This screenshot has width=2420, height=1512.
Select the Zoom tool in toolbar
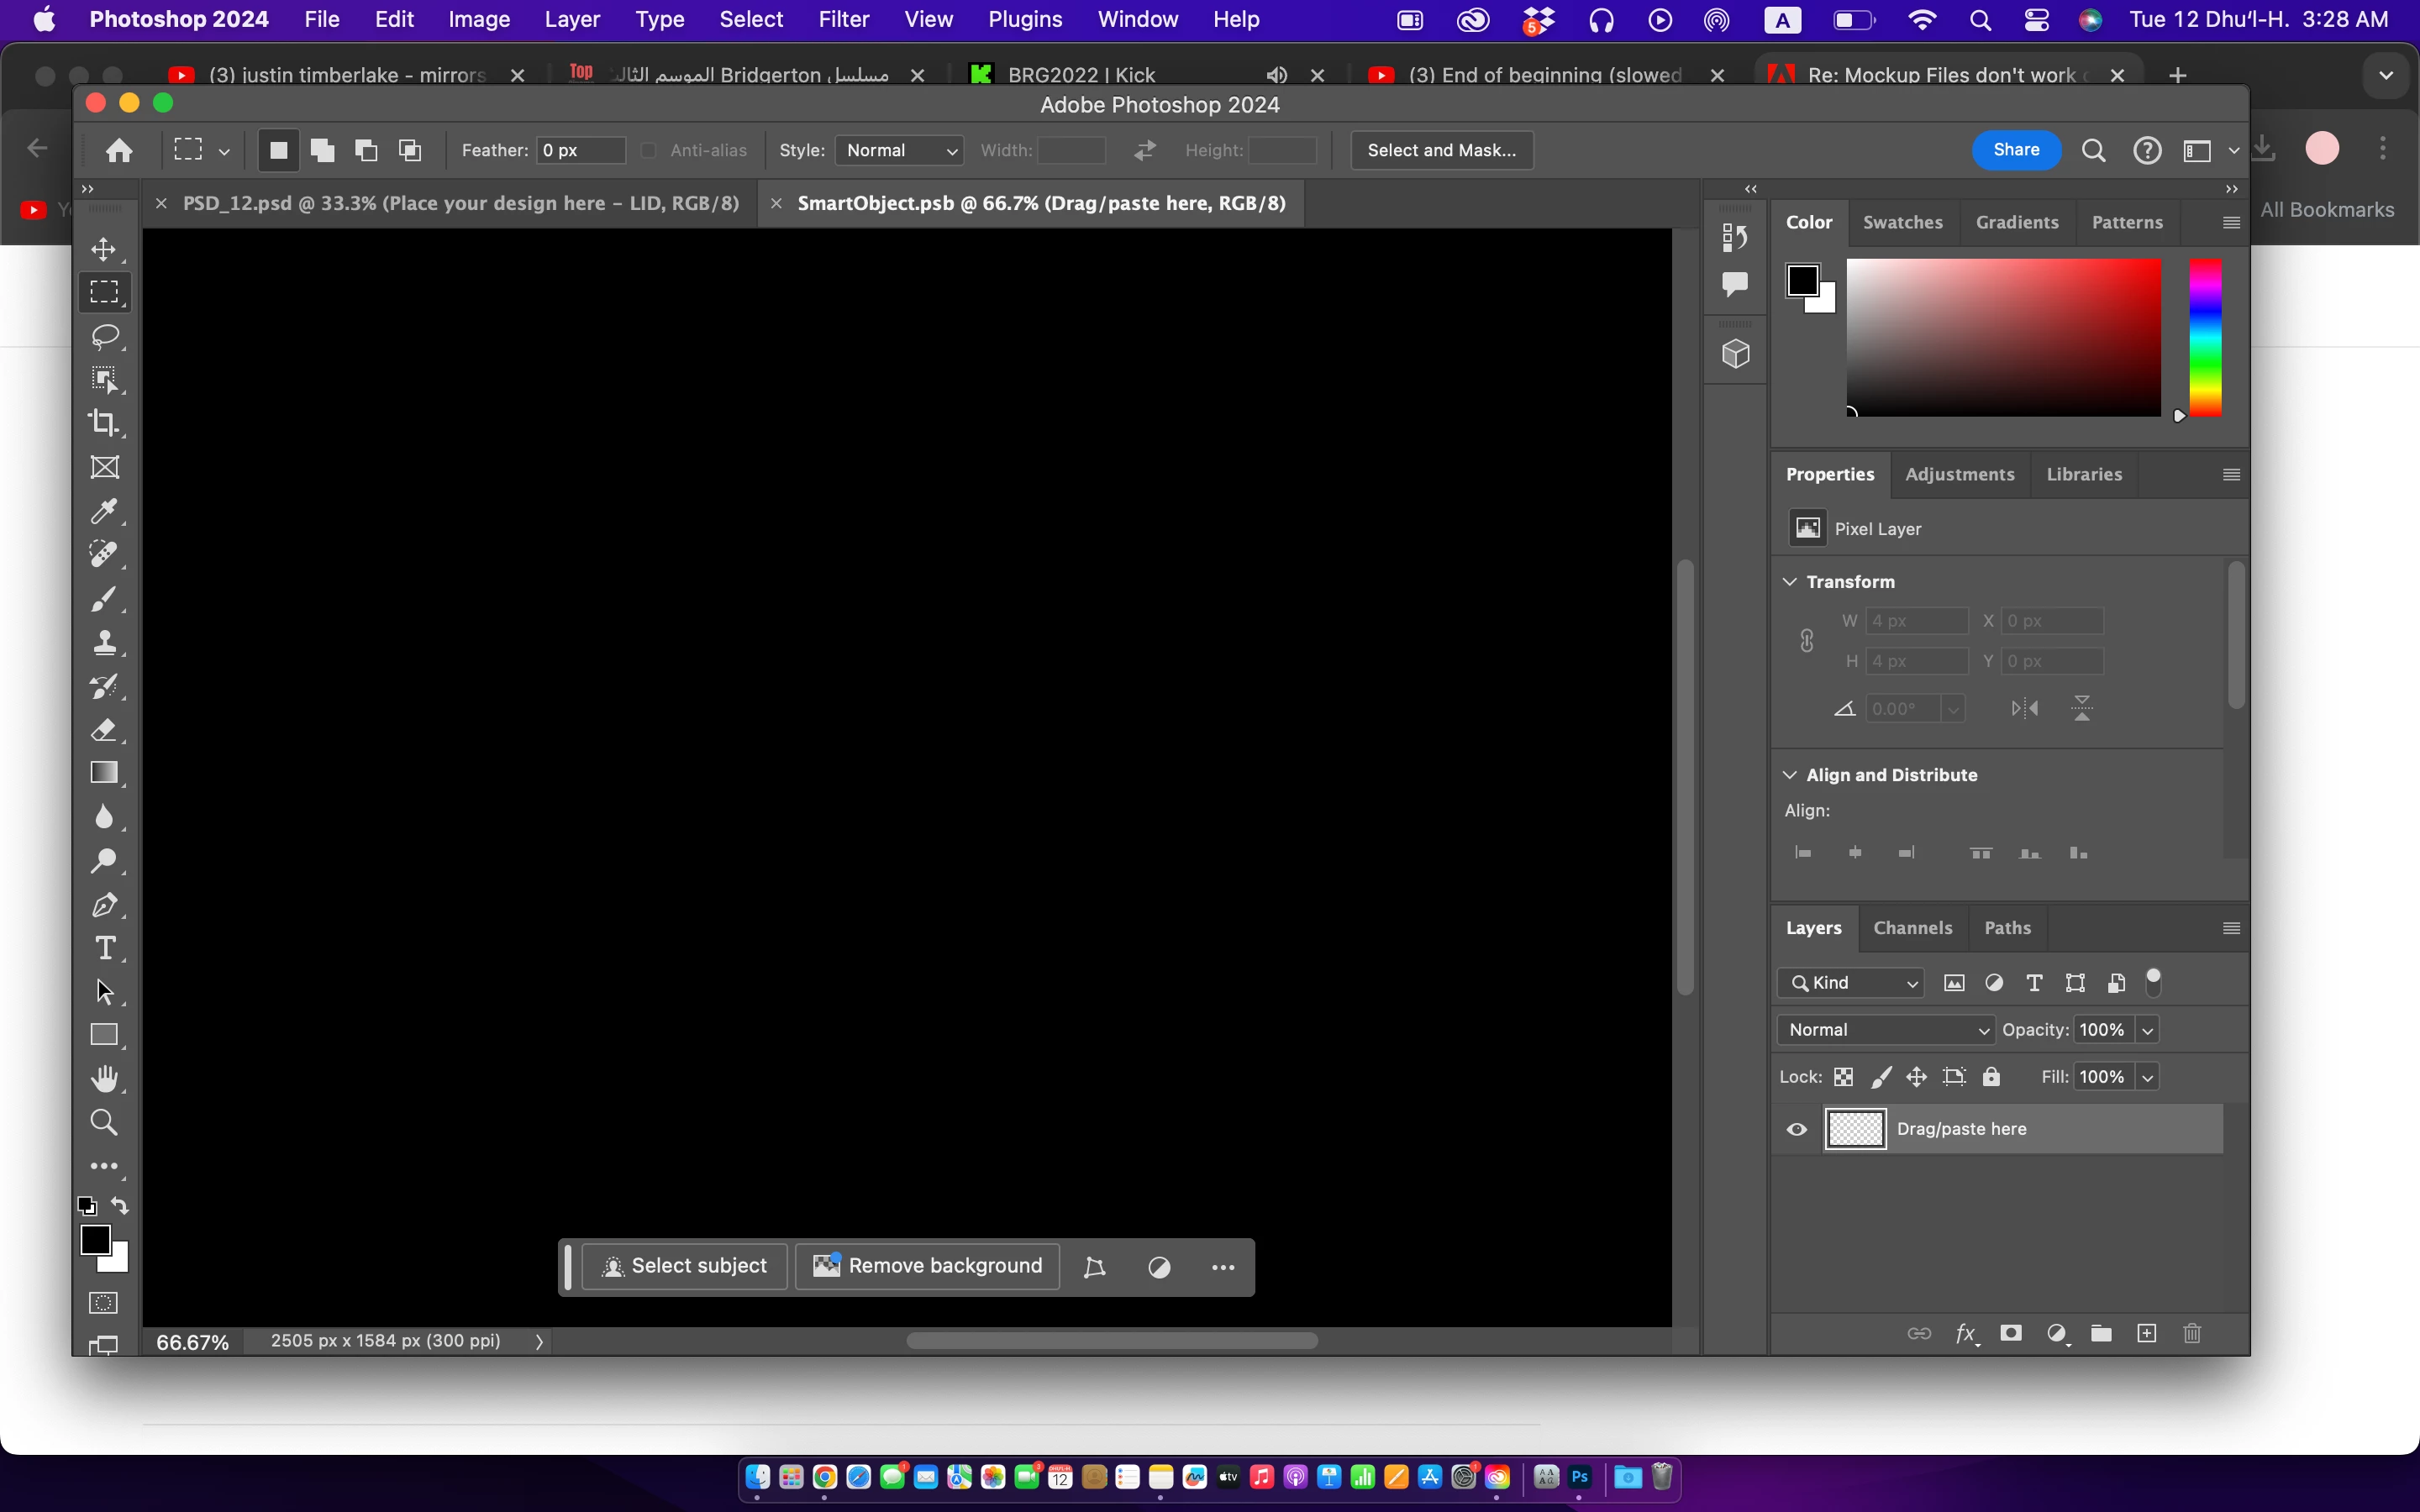(104, 1122)
